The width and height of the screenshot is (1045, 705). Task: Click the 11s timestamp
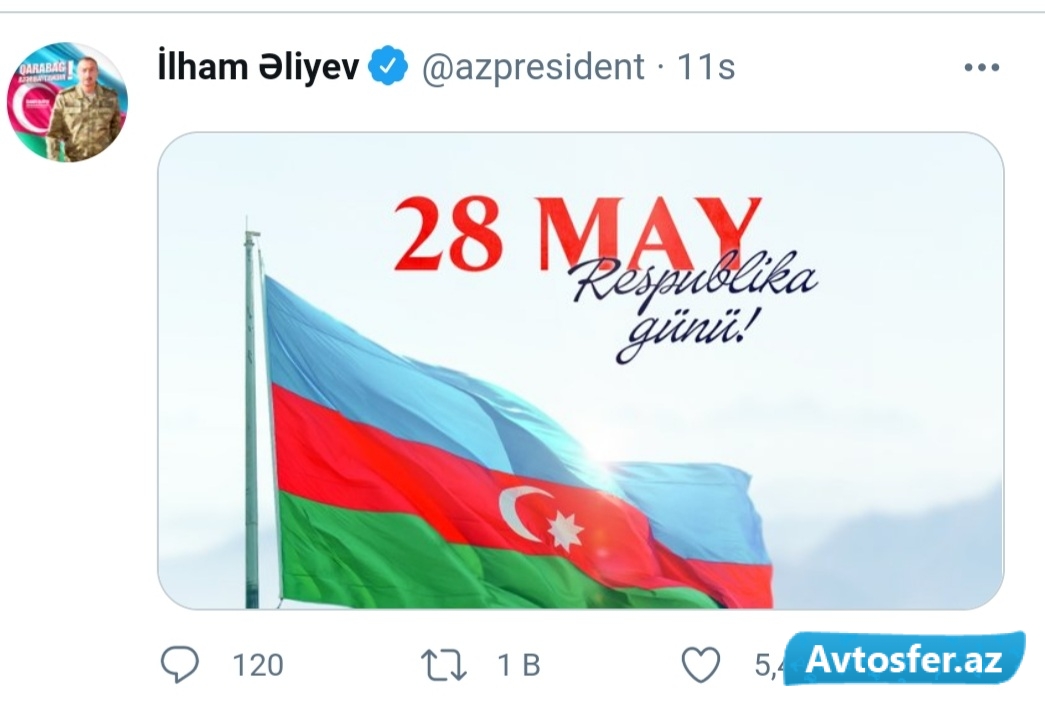(x=706, y=67)
